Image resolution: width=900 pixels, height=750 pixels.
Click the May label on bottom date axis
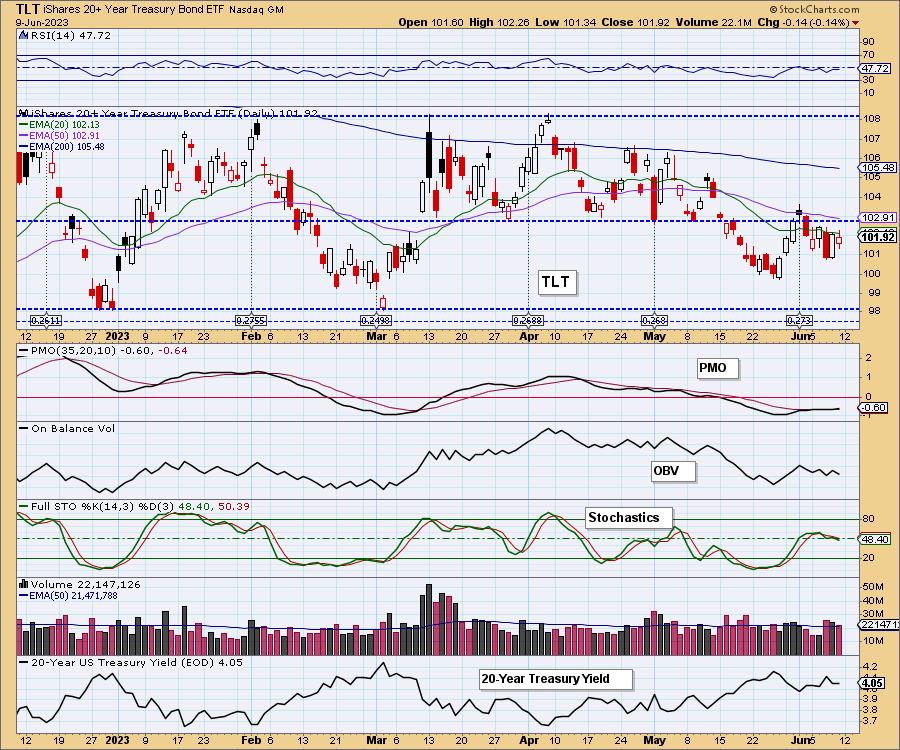click(654, 740)
